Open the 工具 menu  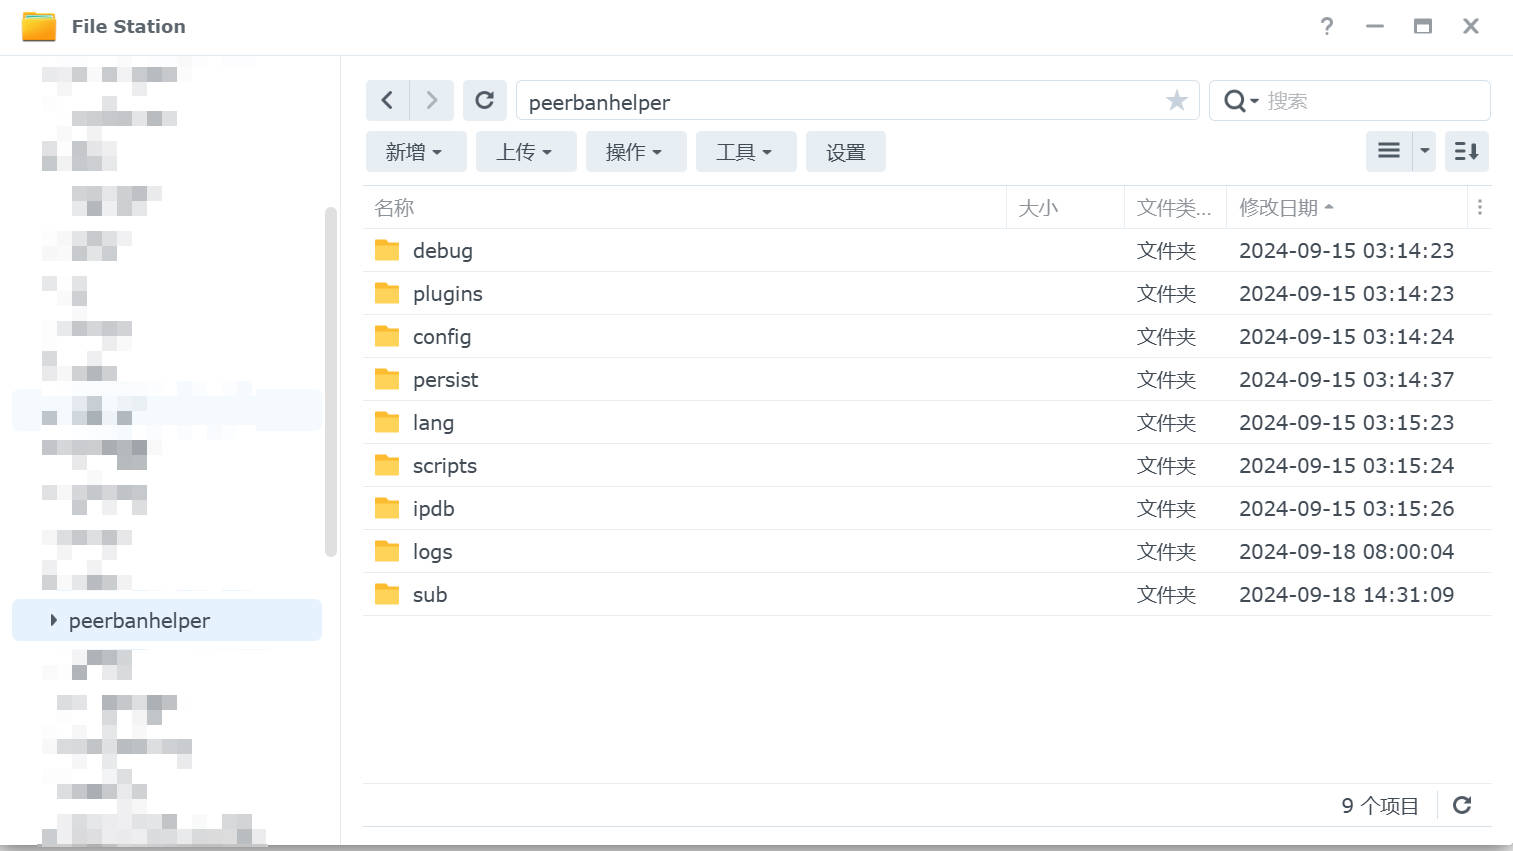point(745,152)
